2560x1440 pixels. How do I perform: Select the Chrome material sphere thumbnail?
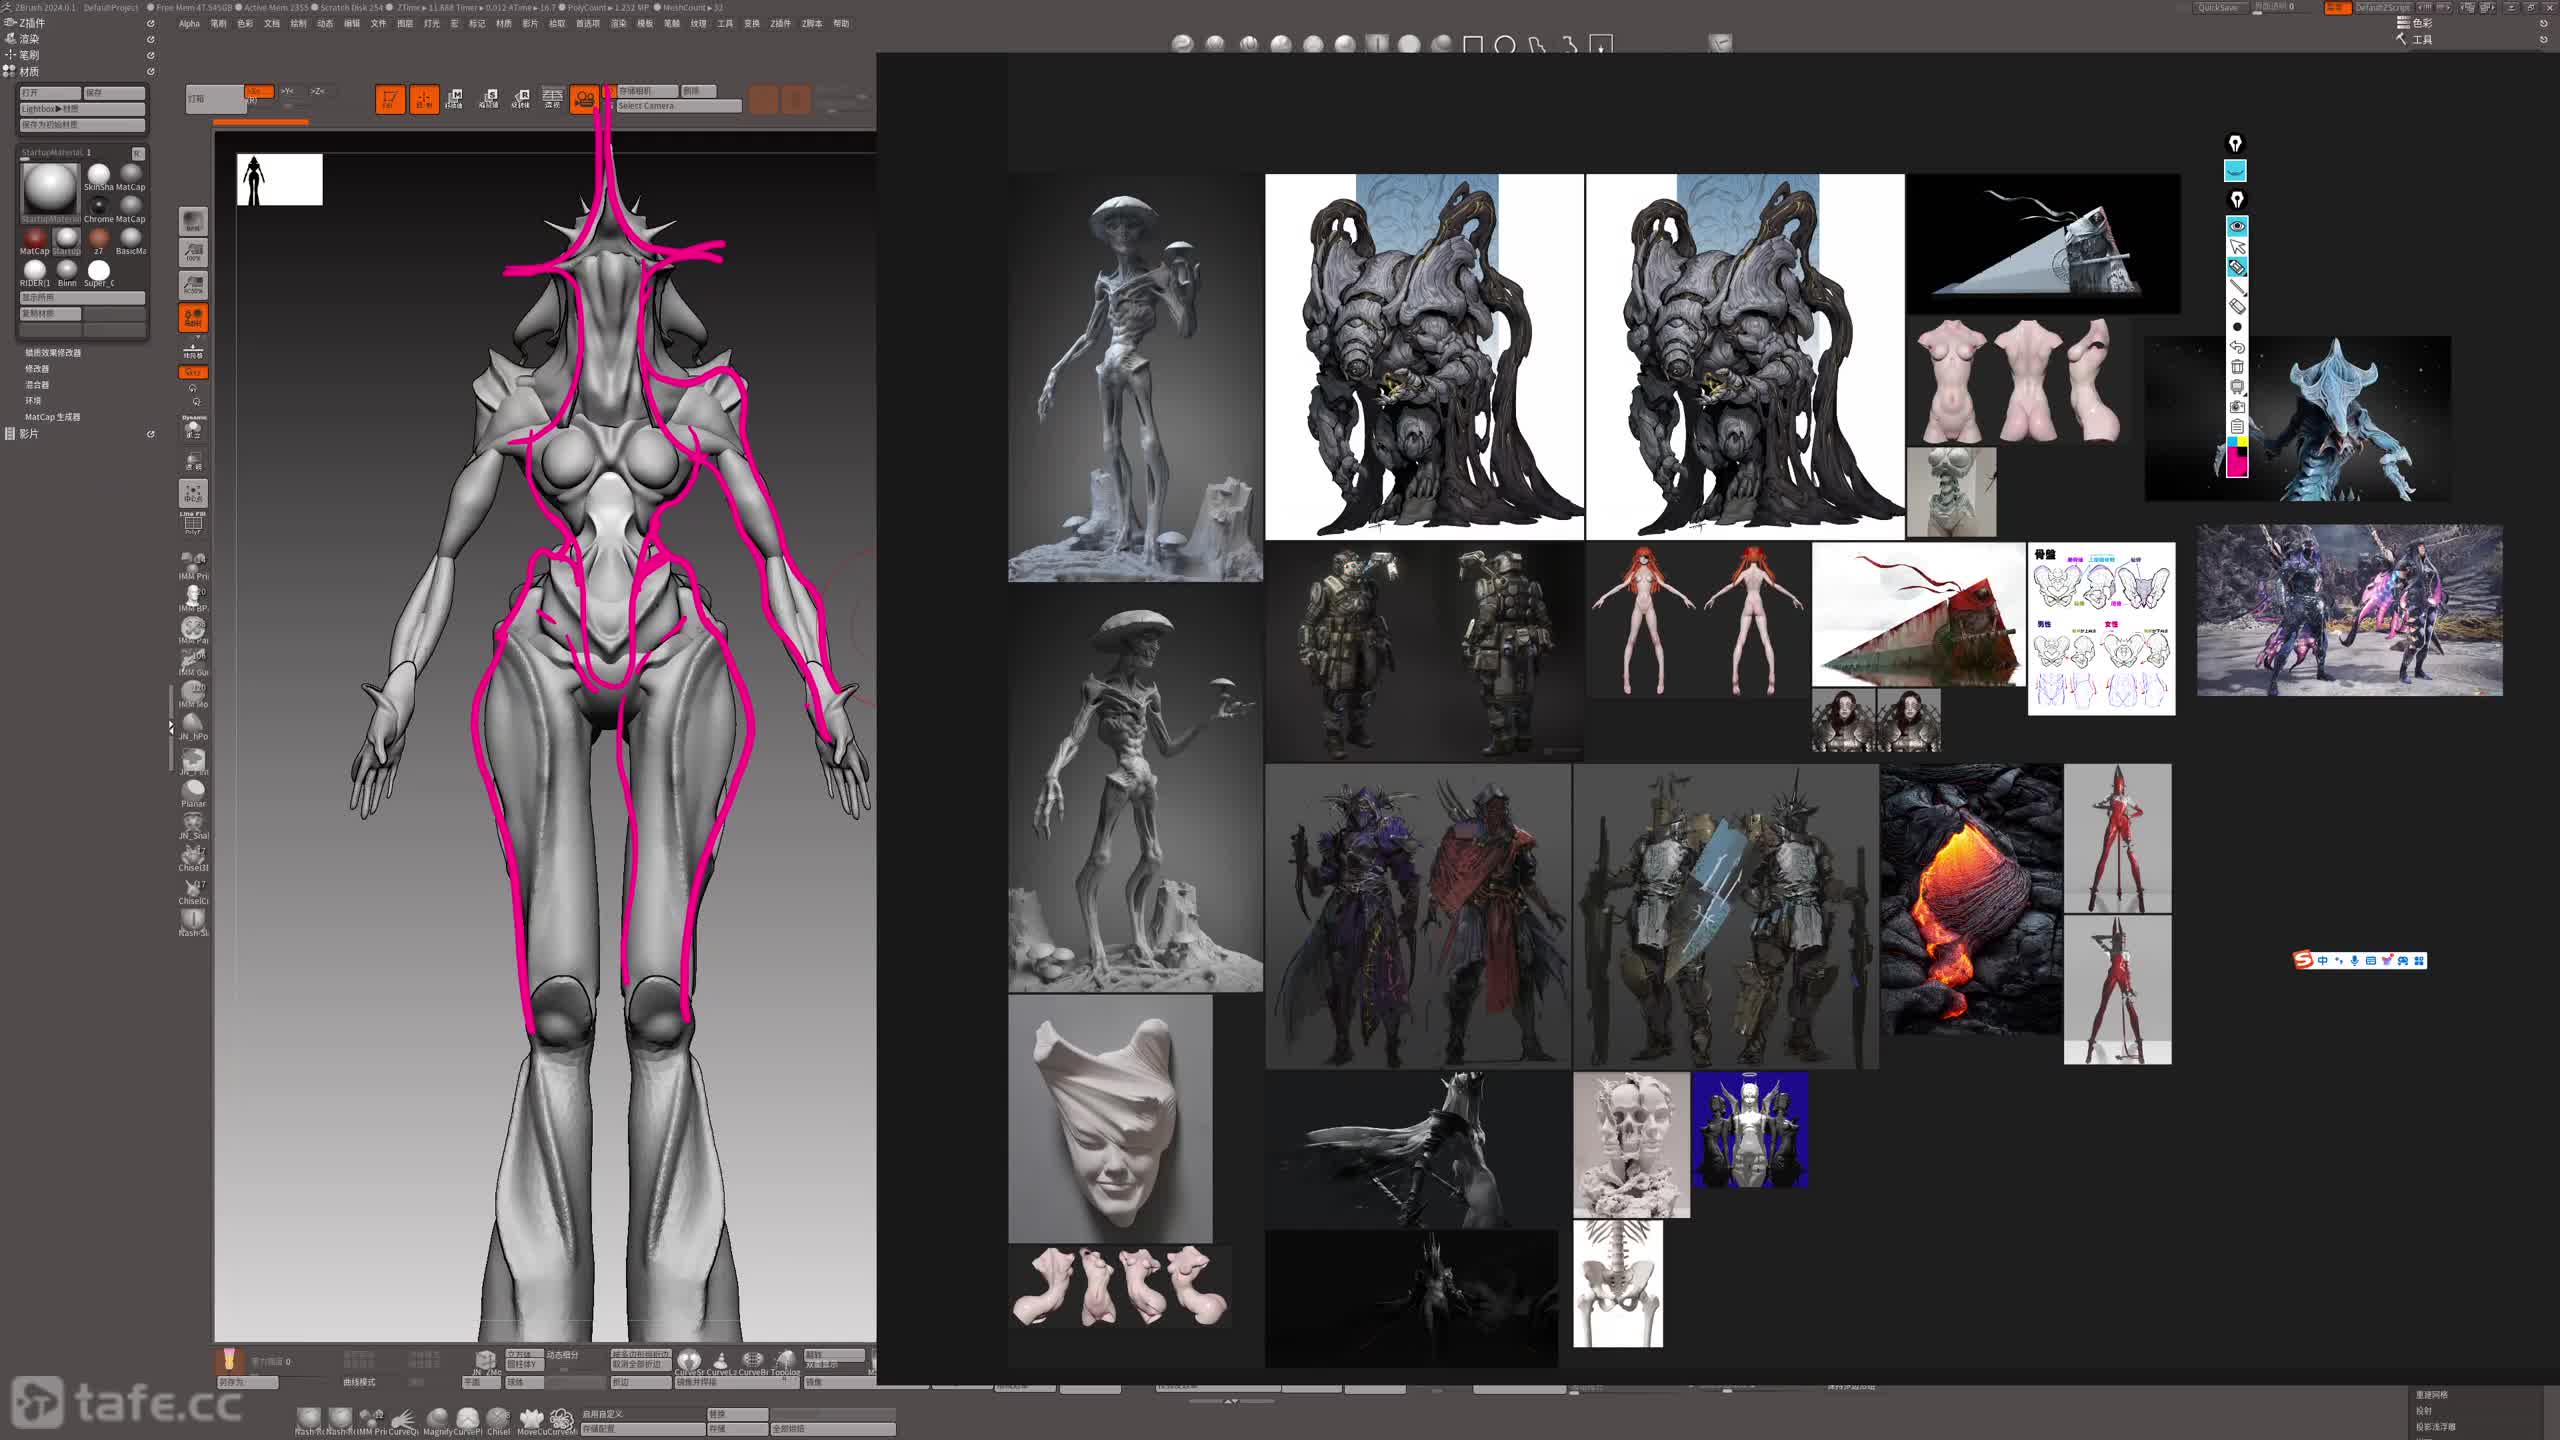[x=99, y=206]
